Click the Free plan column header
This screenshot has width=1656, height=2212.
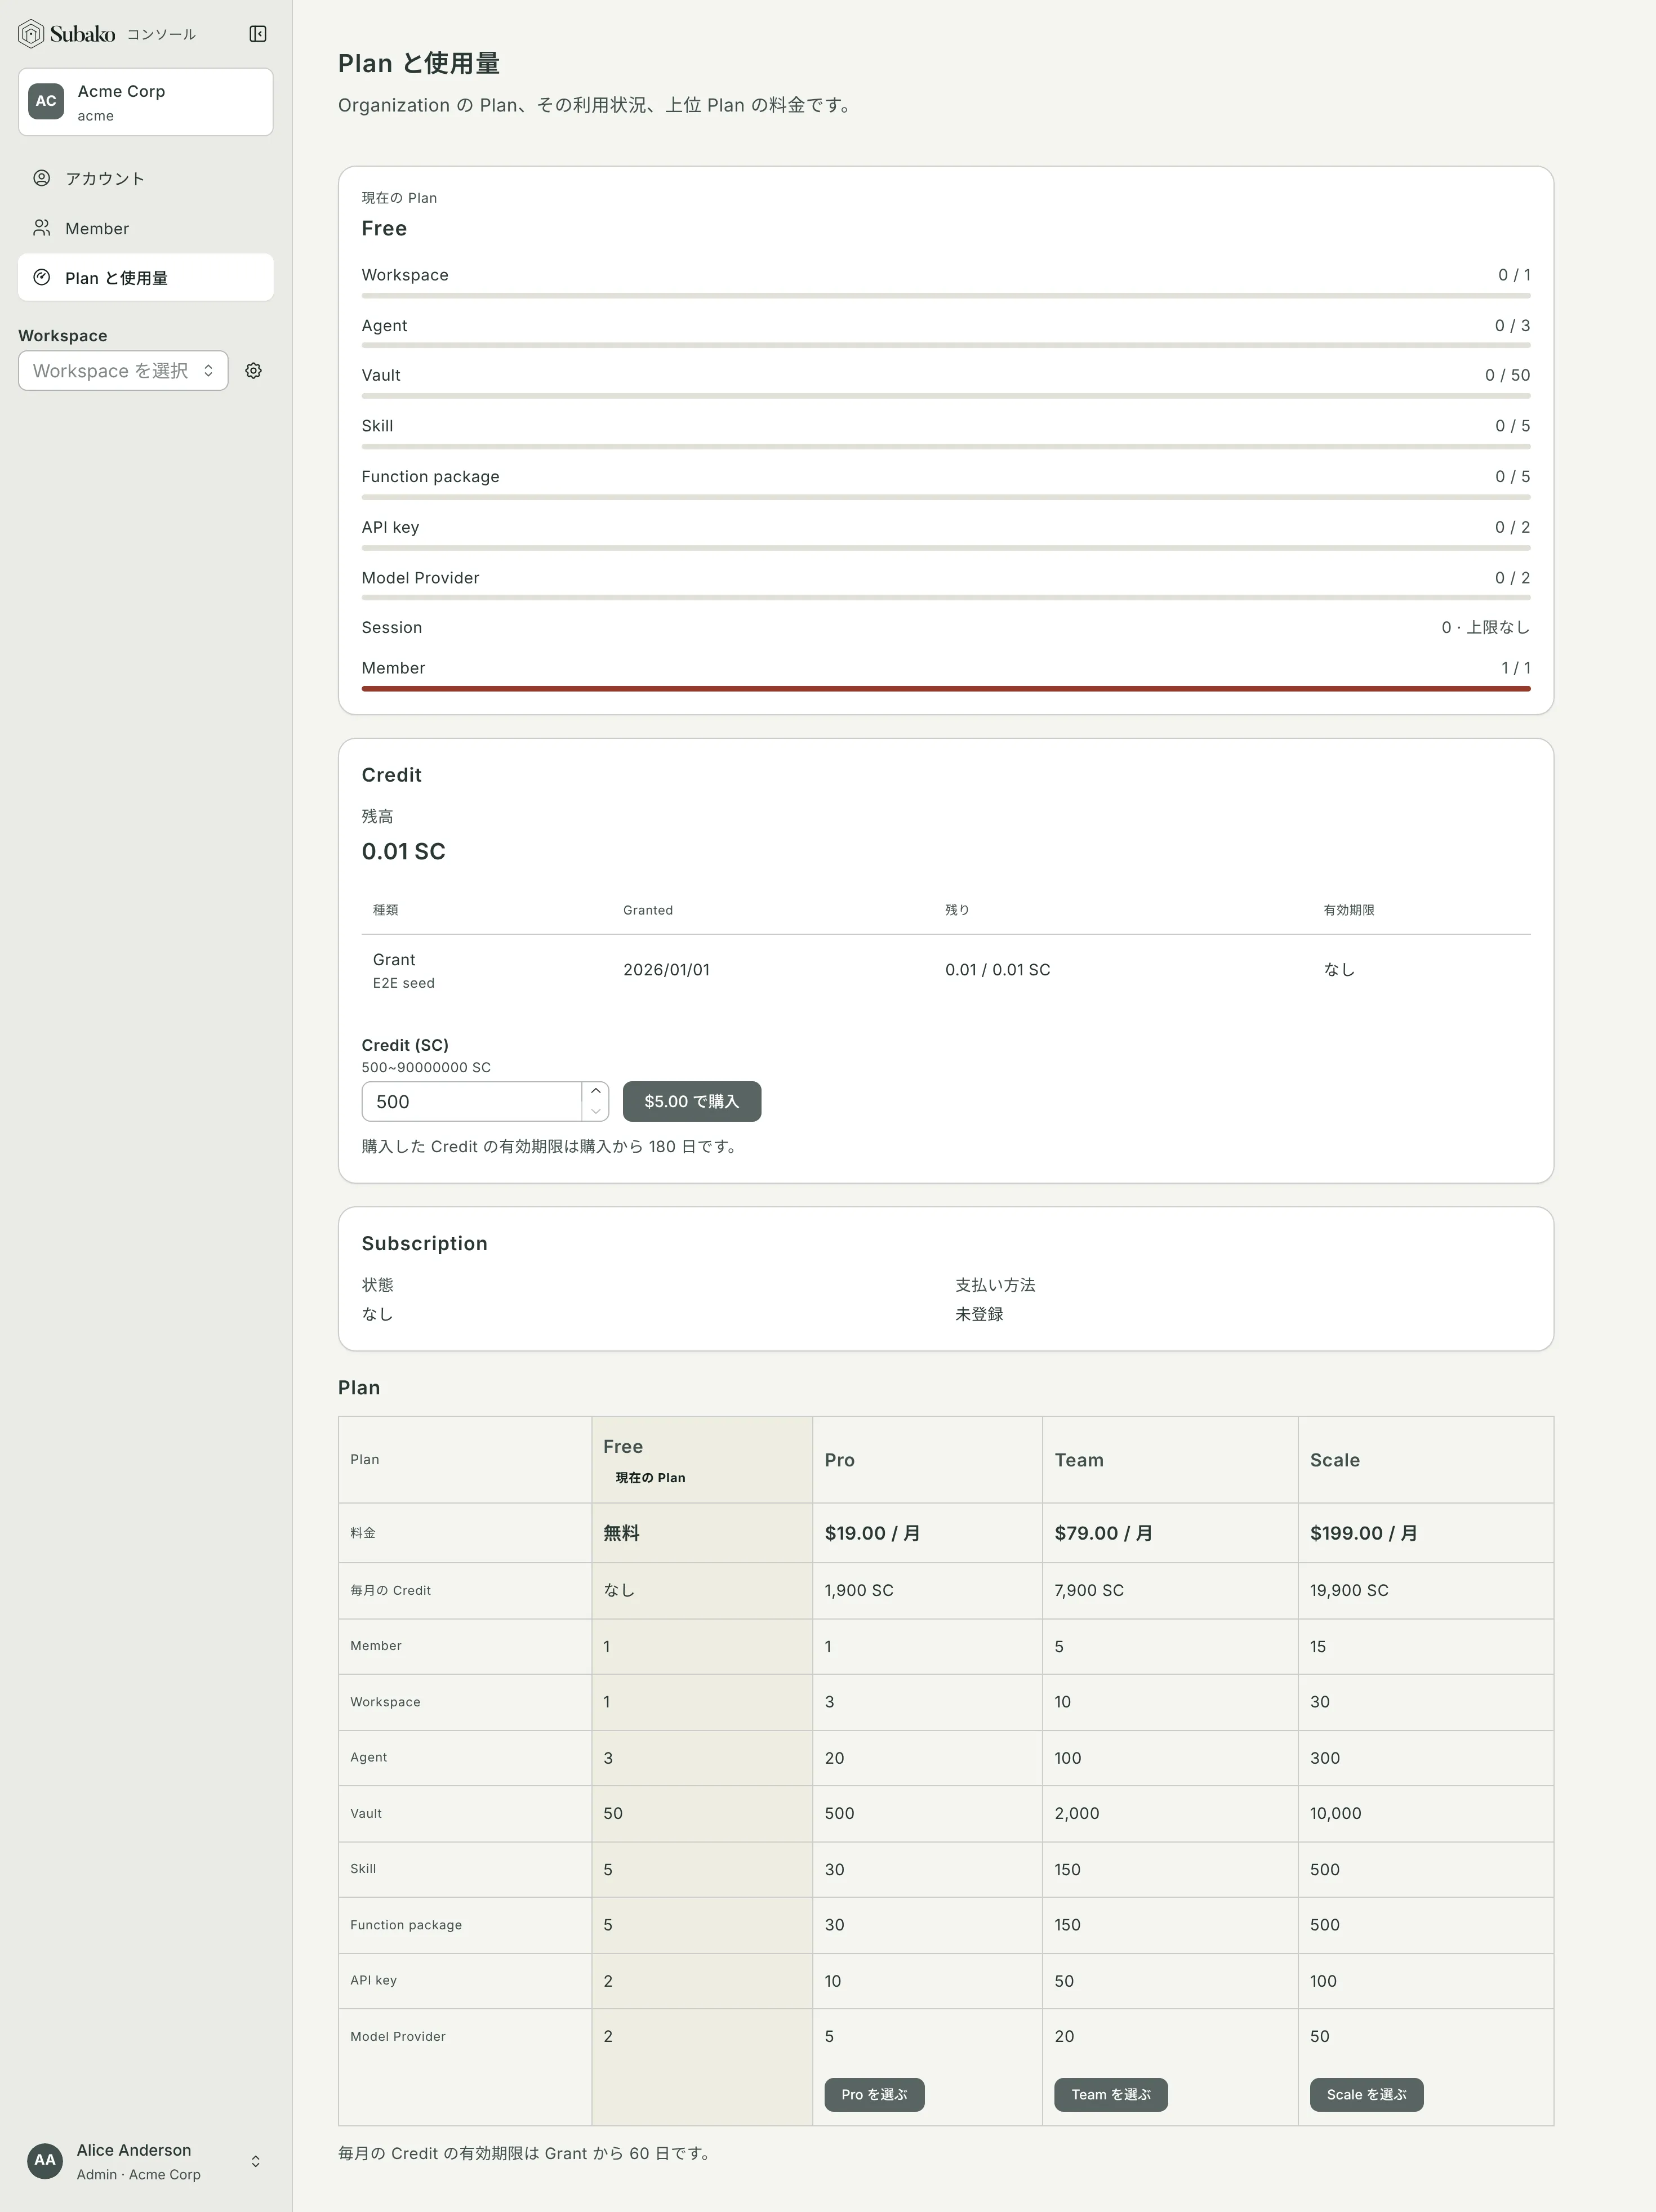702,1459
